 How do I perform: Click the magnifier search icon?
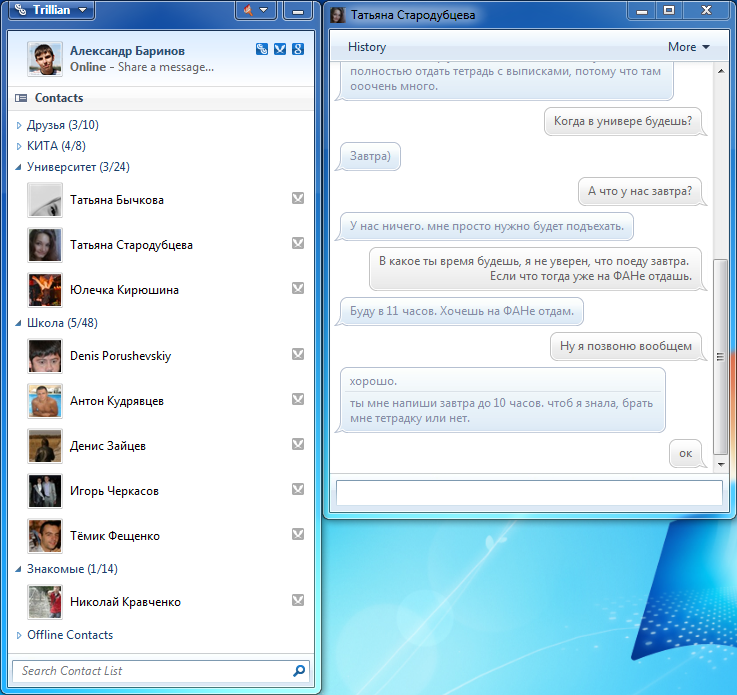(x=299, y=671)
